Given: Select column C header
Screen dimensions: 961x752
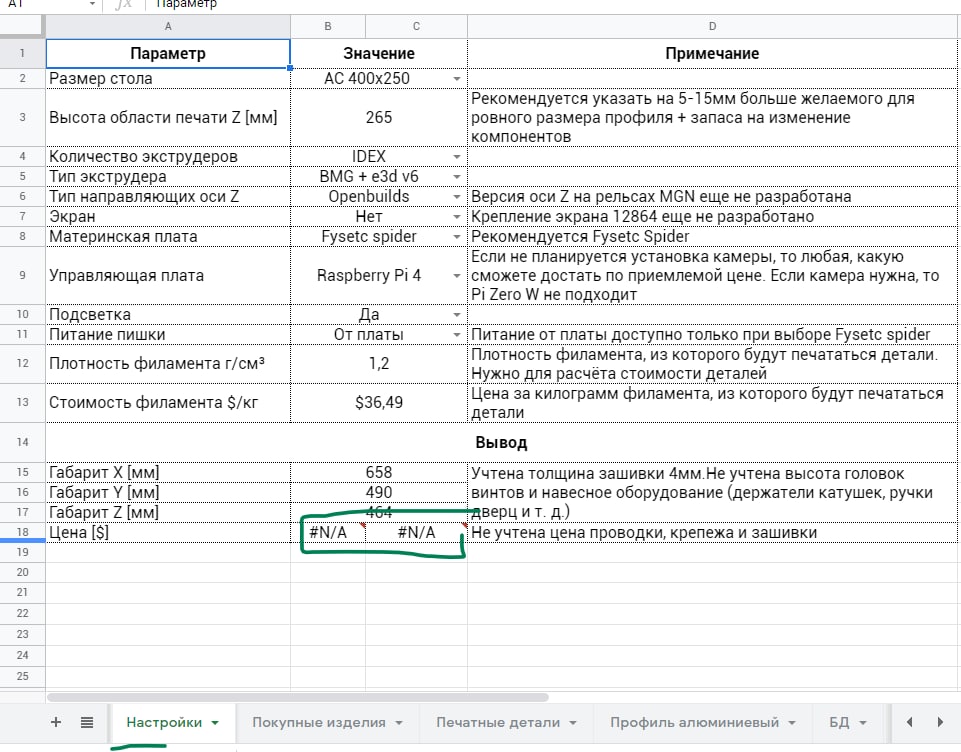Looking at the screenshot, I should pos(416,26).
